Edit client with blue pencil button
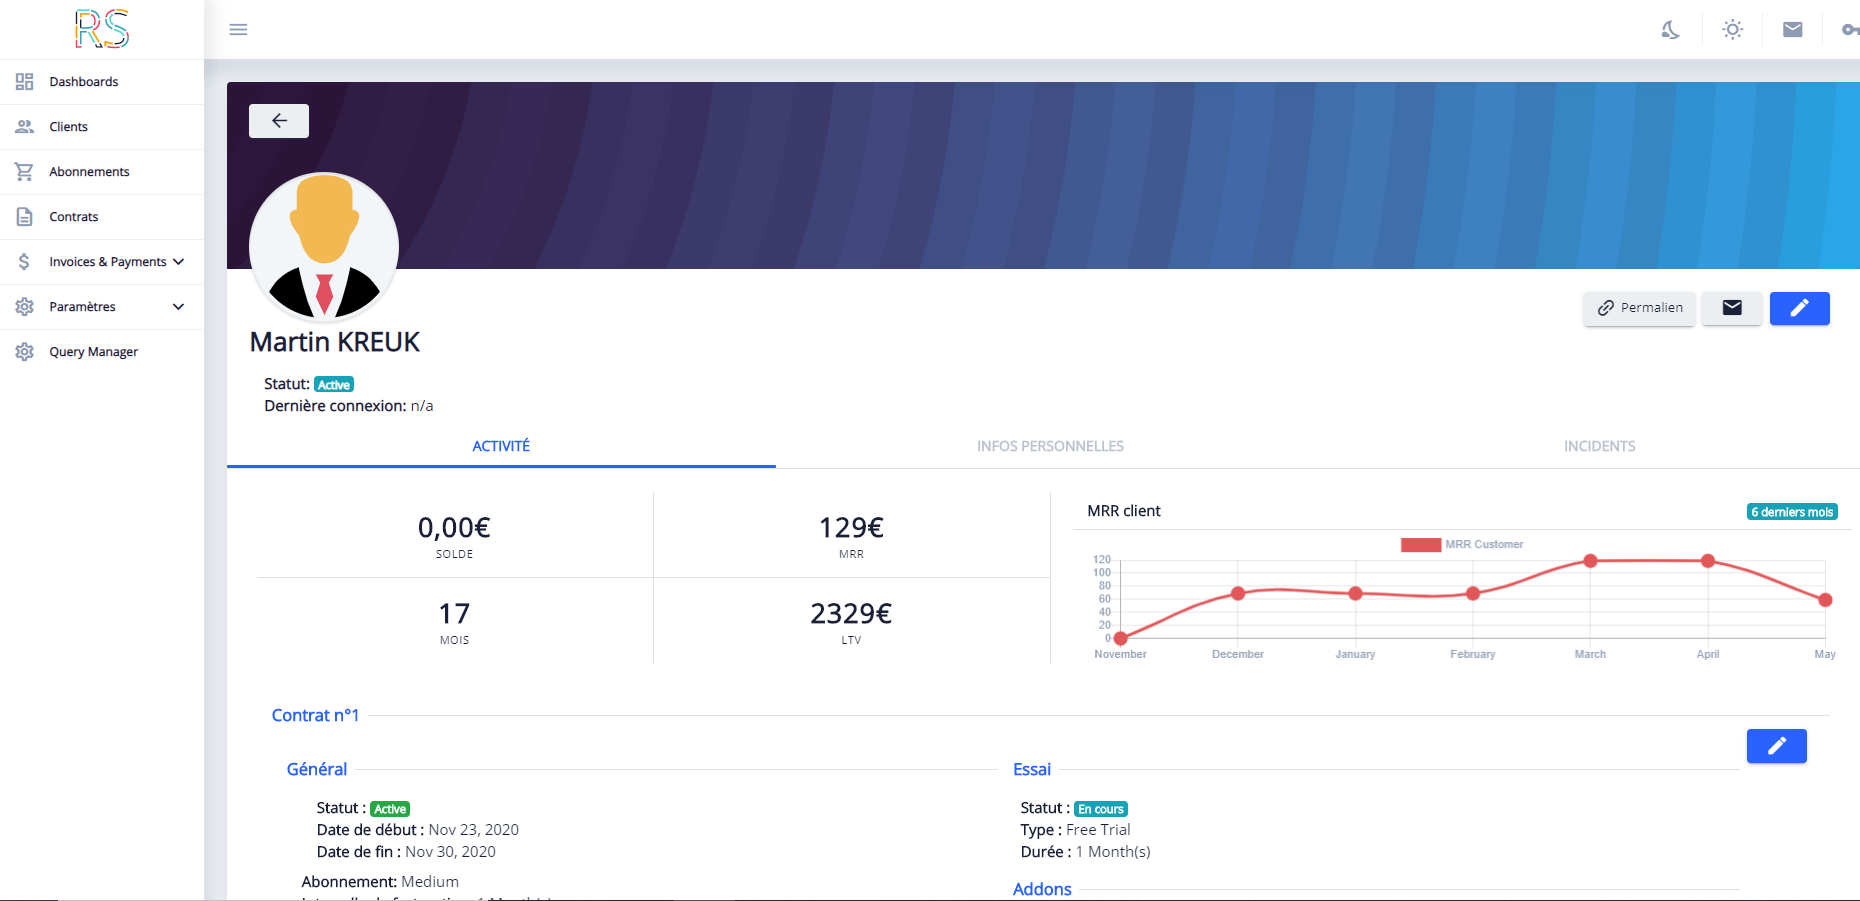 (1799, 308)
